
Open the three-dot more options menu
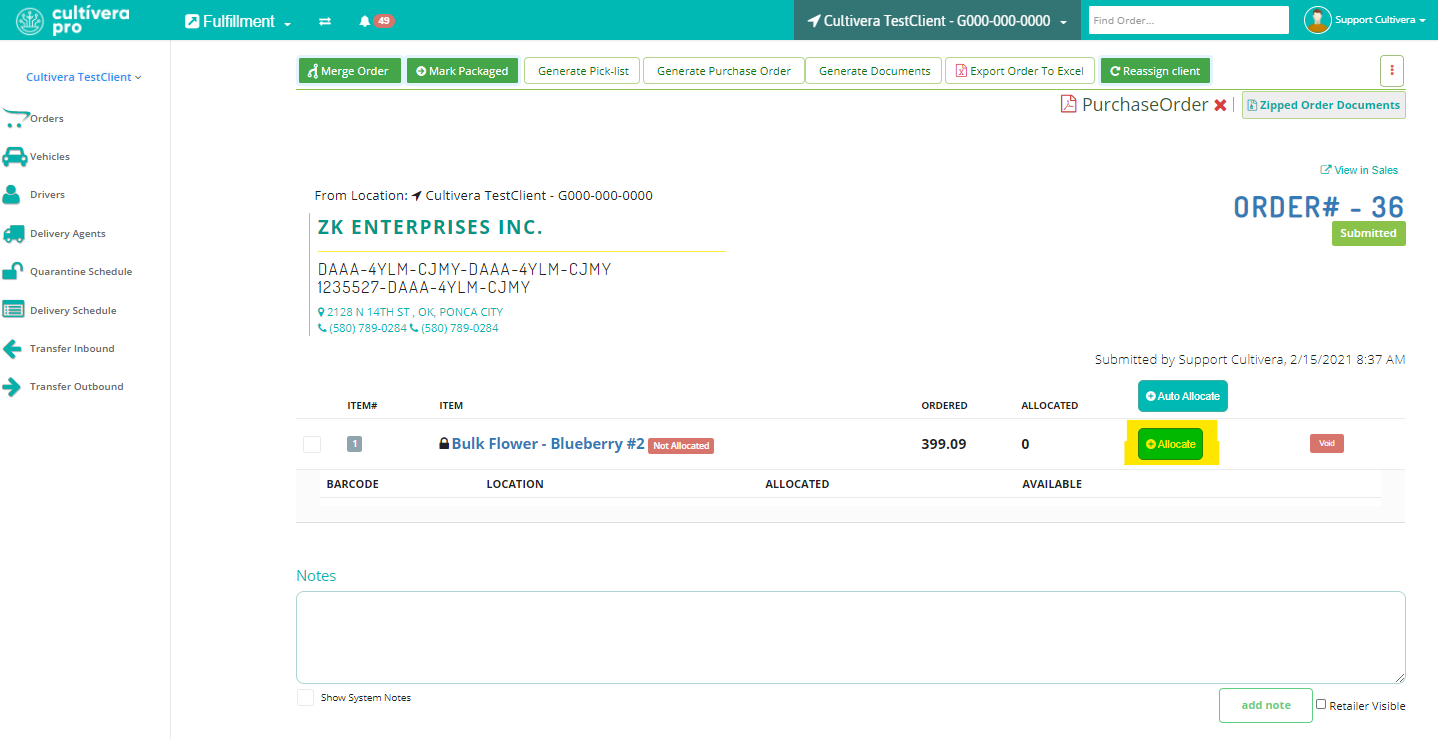point(1392,71)
